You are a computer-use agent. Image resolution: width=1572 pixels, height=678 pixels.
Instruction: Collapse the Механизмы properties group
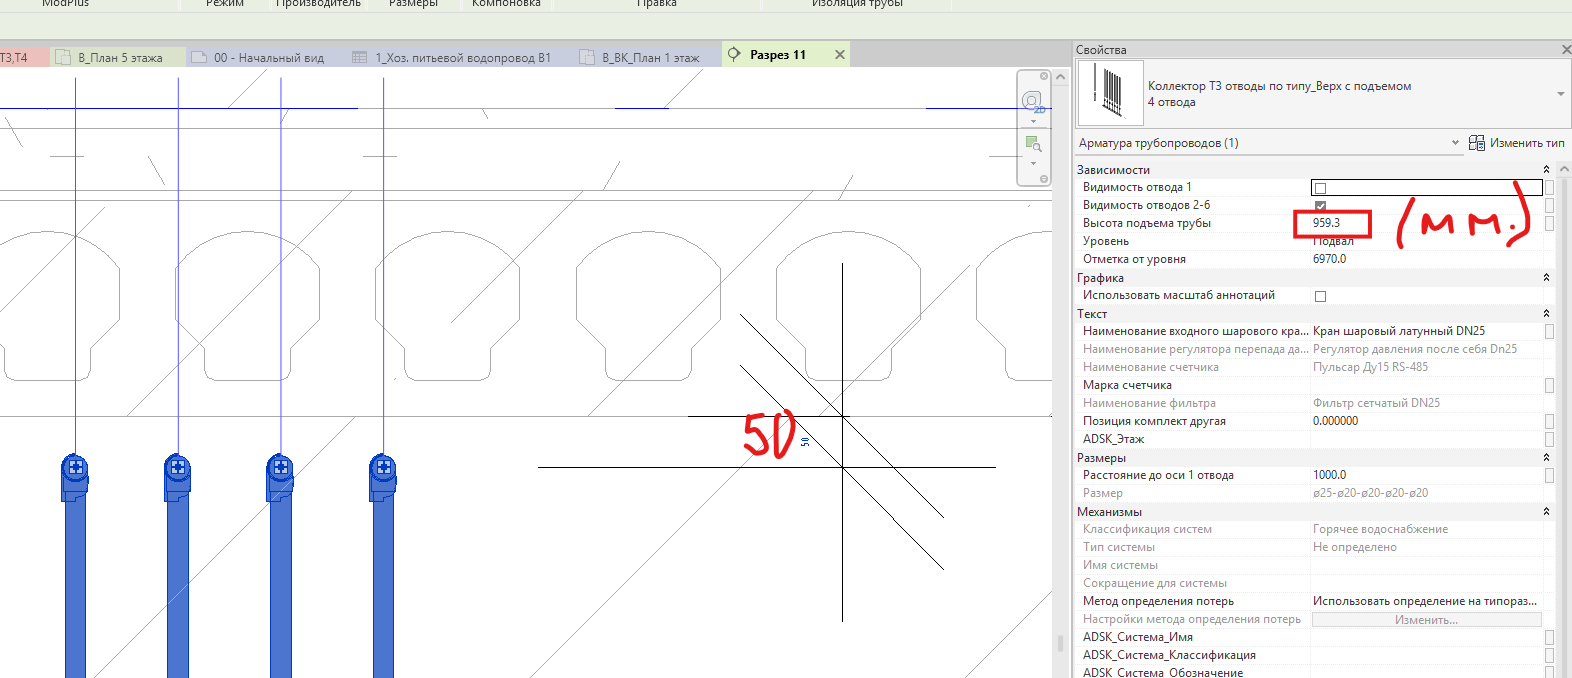point(1546,512)
